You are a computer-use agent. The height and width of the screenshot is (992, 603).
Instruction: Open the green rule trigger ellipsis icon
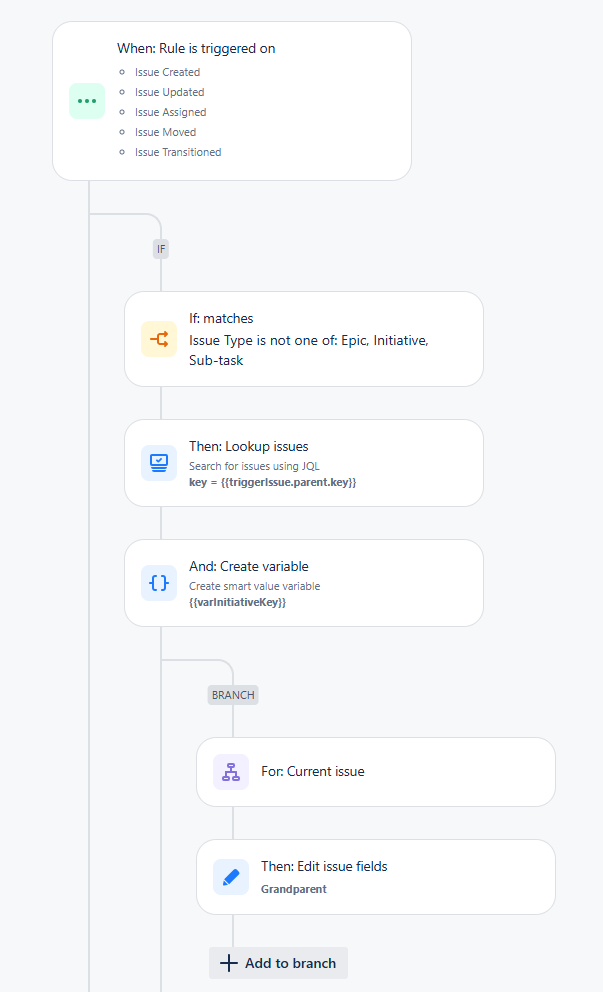(87, 101)
